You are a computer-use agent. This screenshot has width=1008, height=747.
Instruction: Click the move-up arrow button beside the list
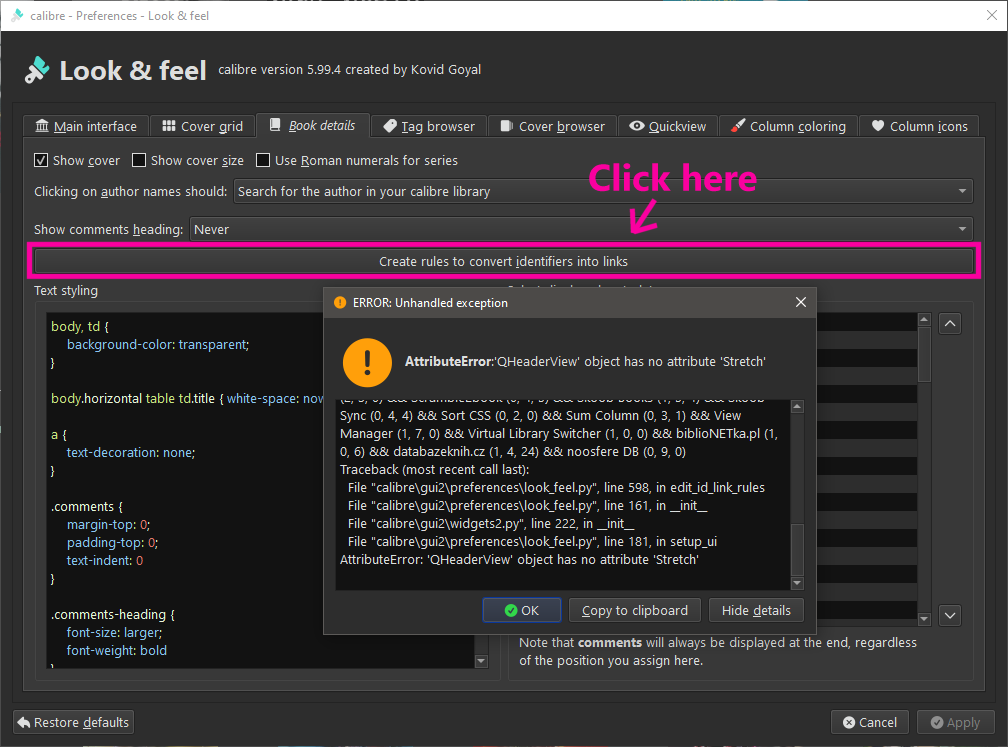[950, 323]
